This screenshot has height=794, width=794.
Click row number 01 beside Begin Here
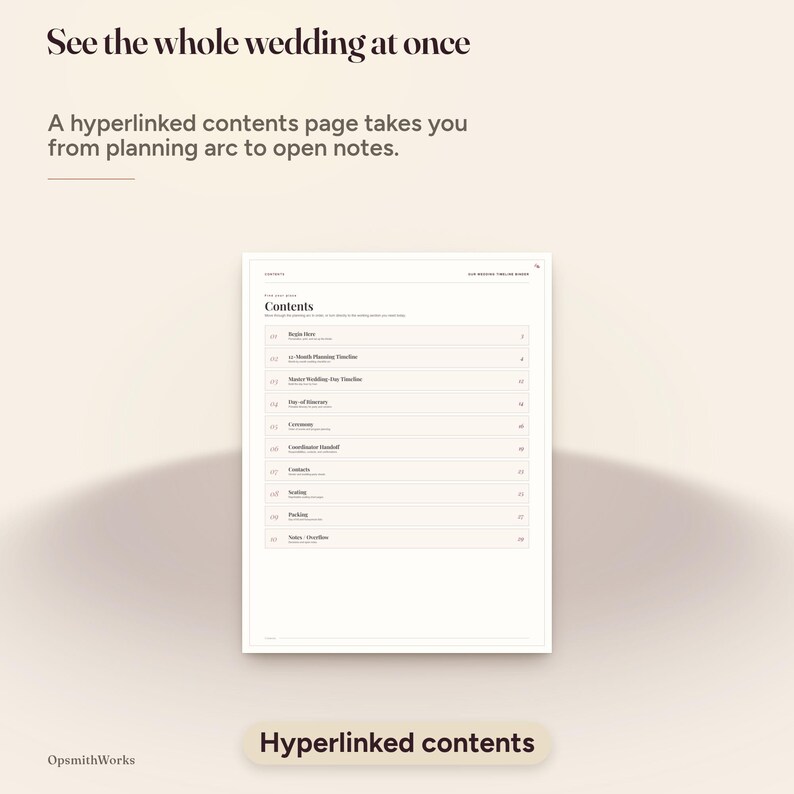point(273,336)
